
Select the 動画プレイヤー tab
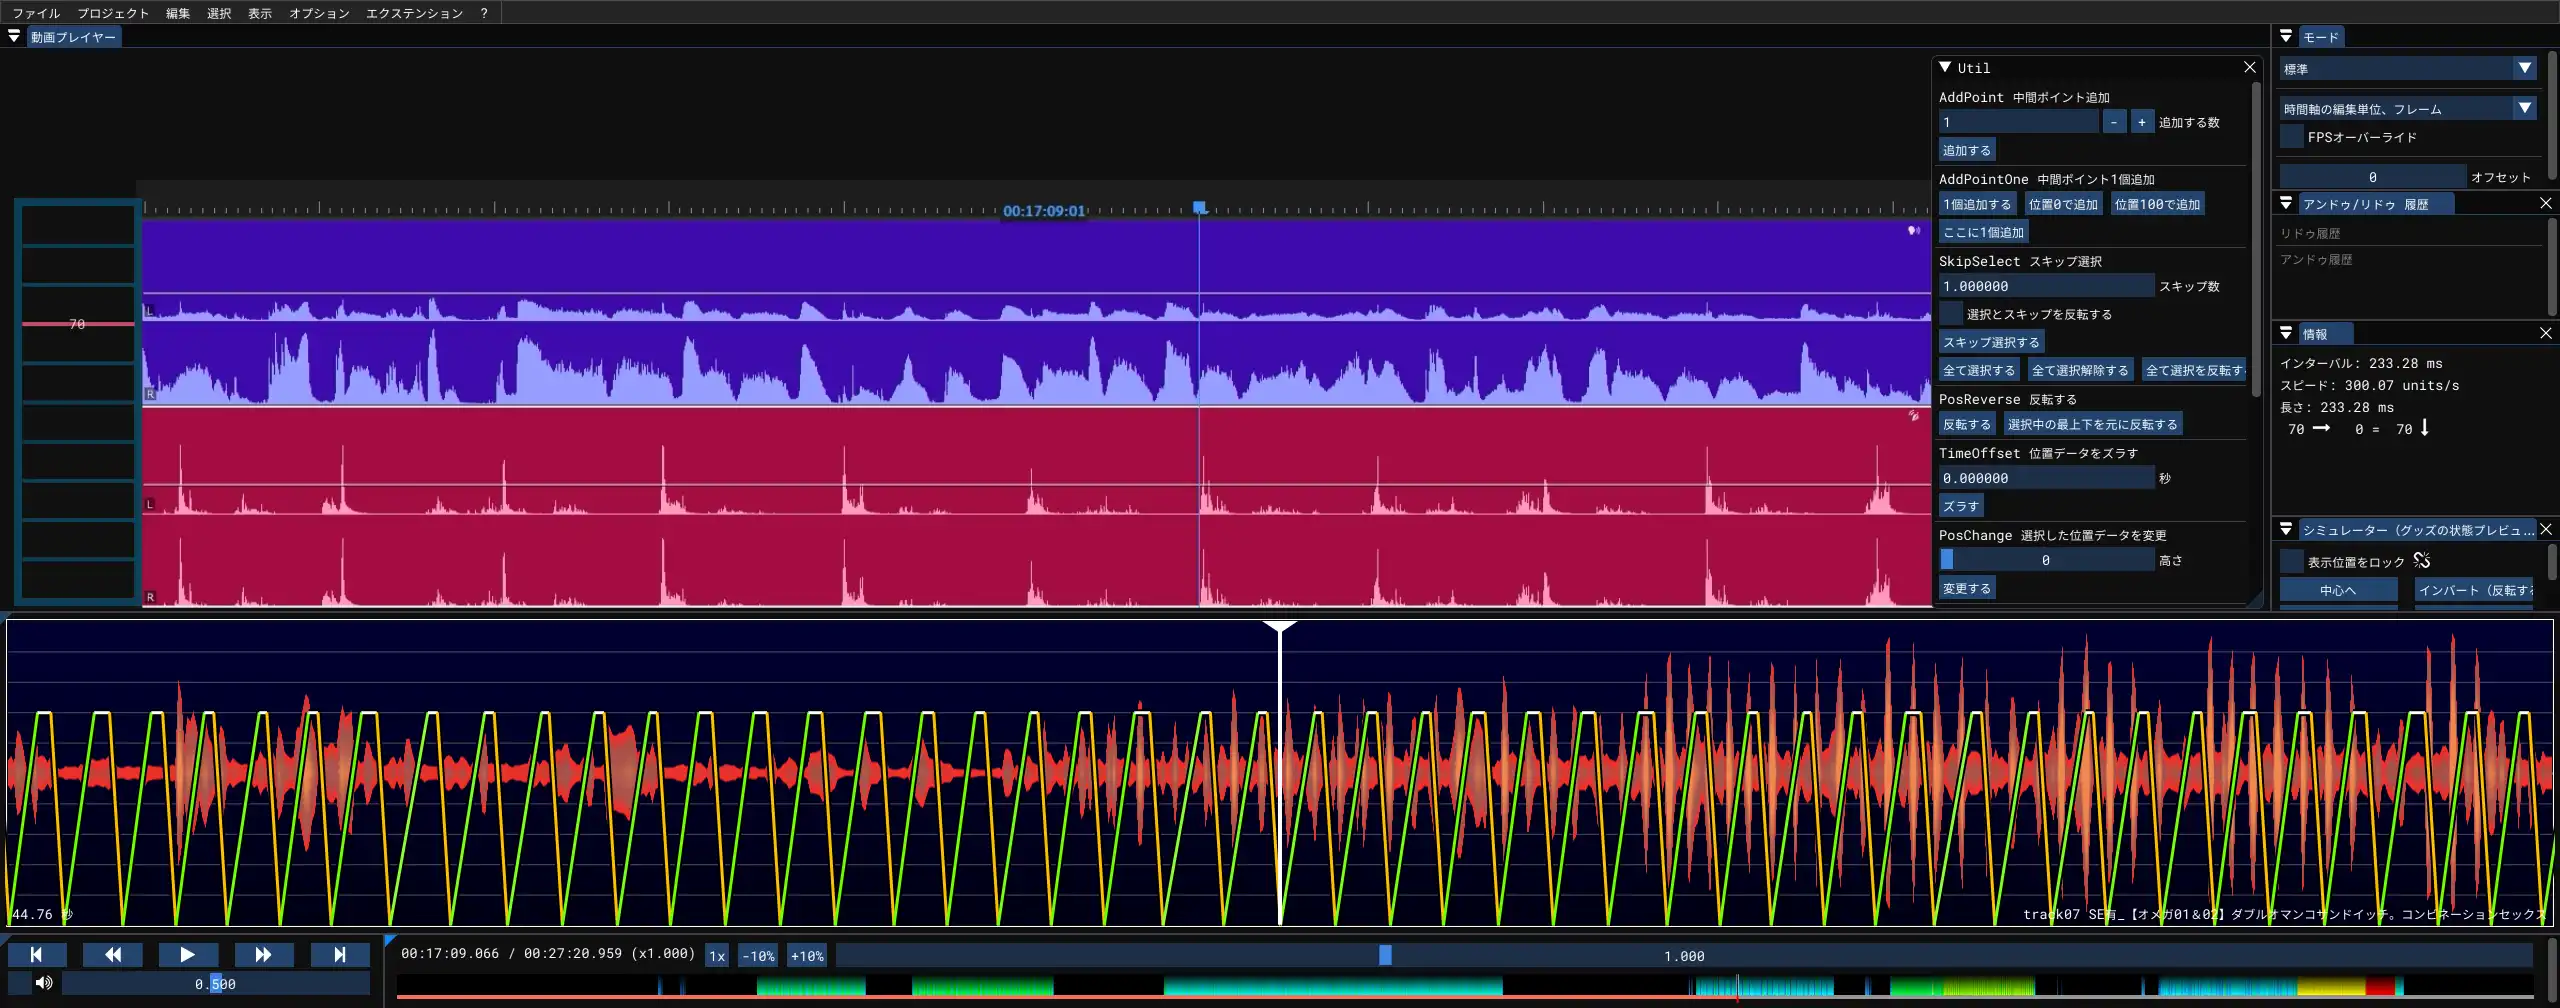click(x=73, y=37)
